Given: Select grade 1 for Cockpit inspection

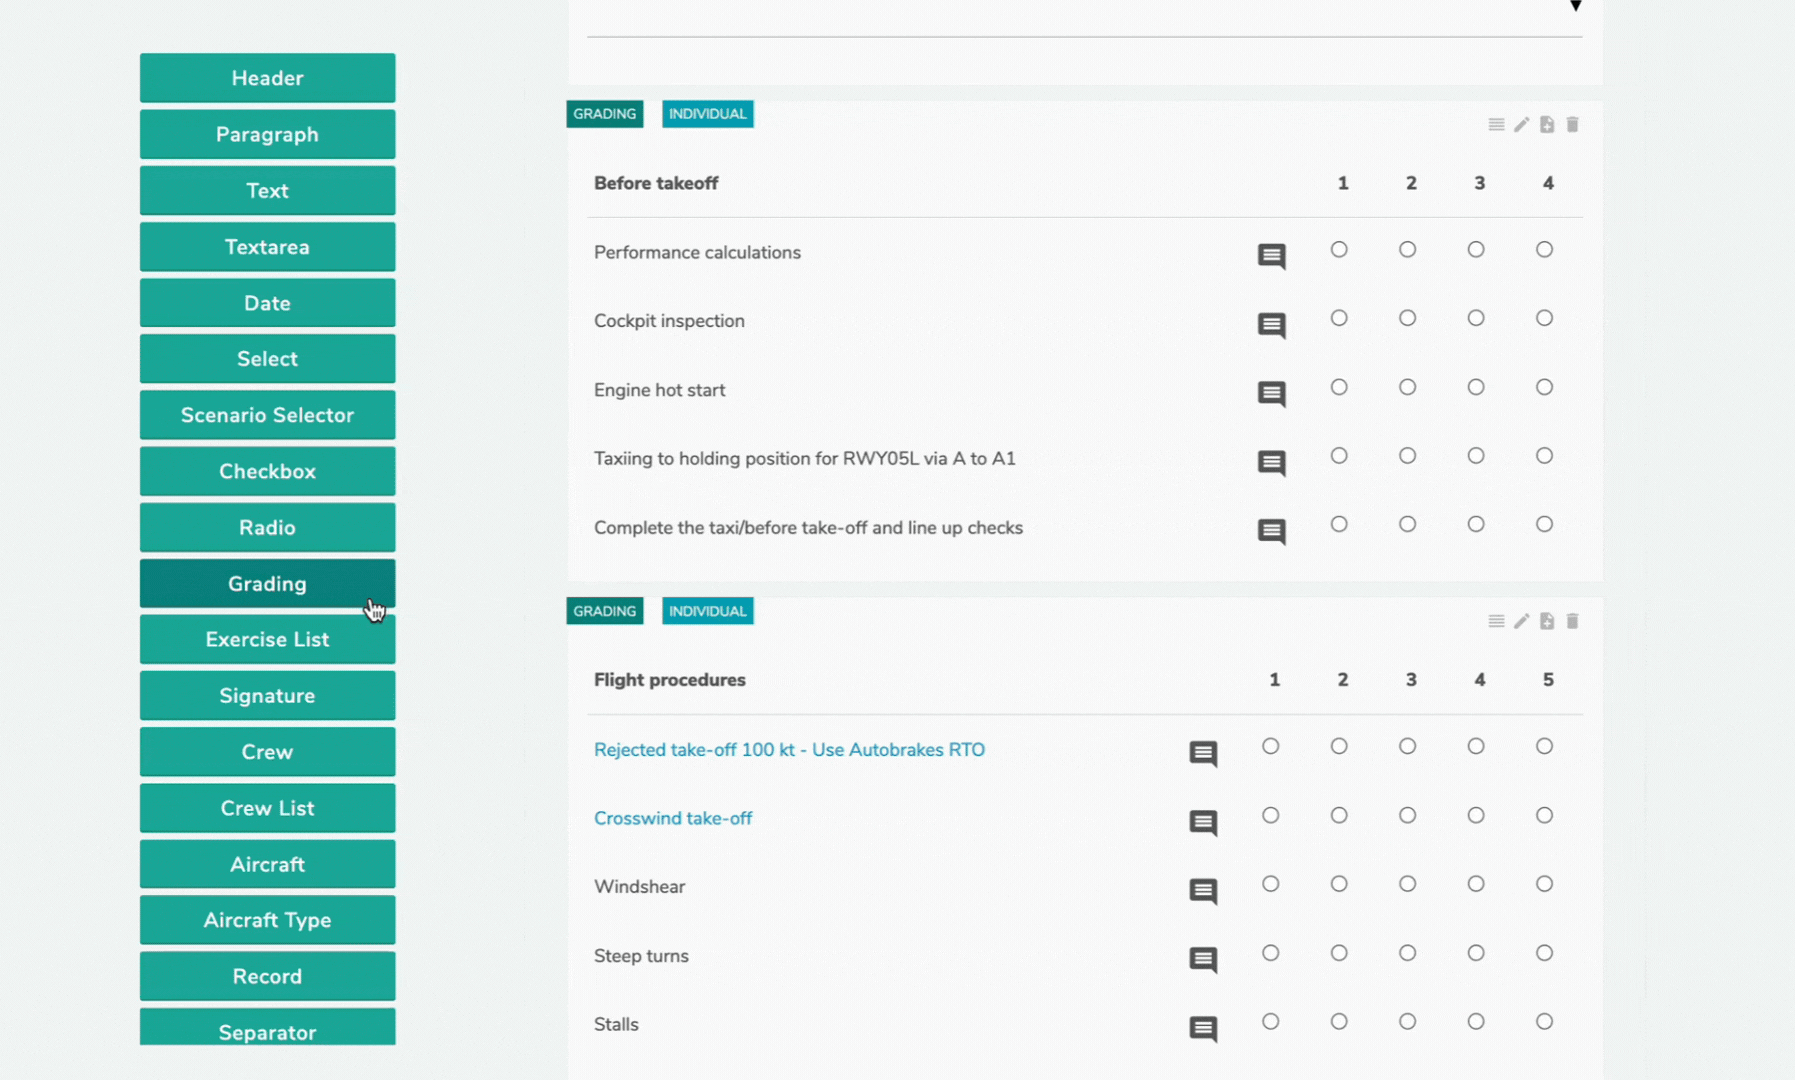Looking at the screenshot, I should (x=1339, y=318).
